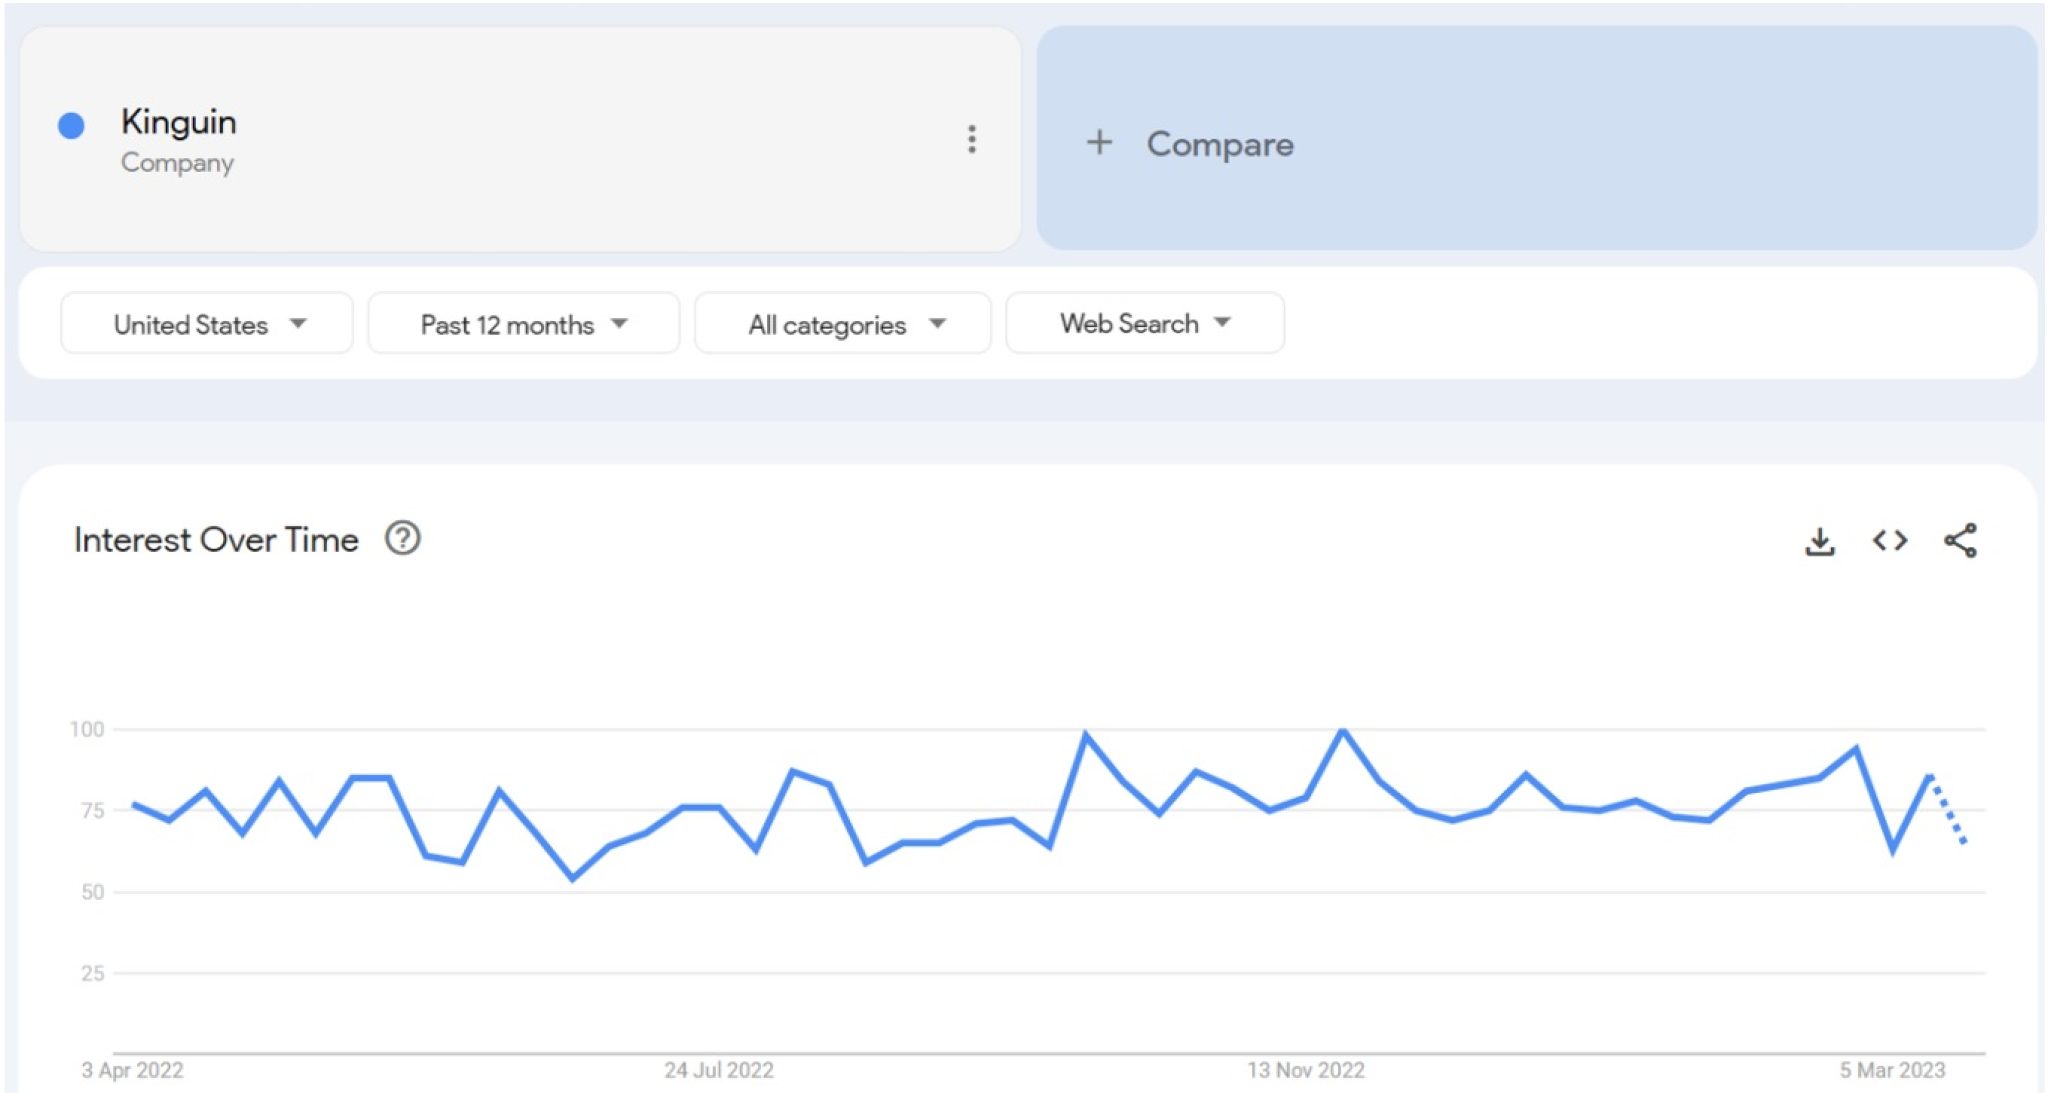Select the Kinguin search term card
The height and width of the screenshot is (1093, 2048).
(x=520, y=139)
